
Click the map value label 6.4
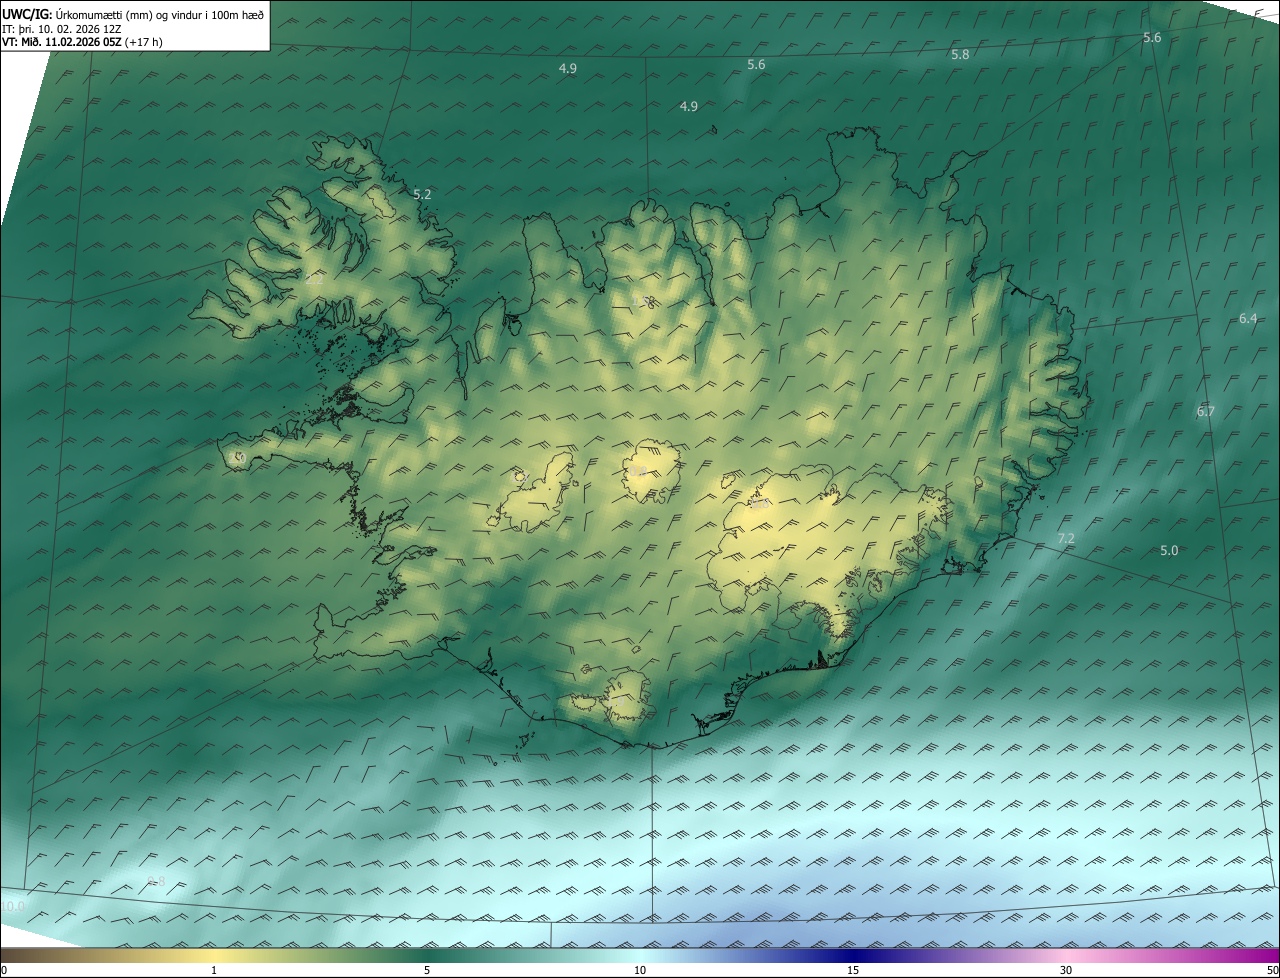point(1248,318)
